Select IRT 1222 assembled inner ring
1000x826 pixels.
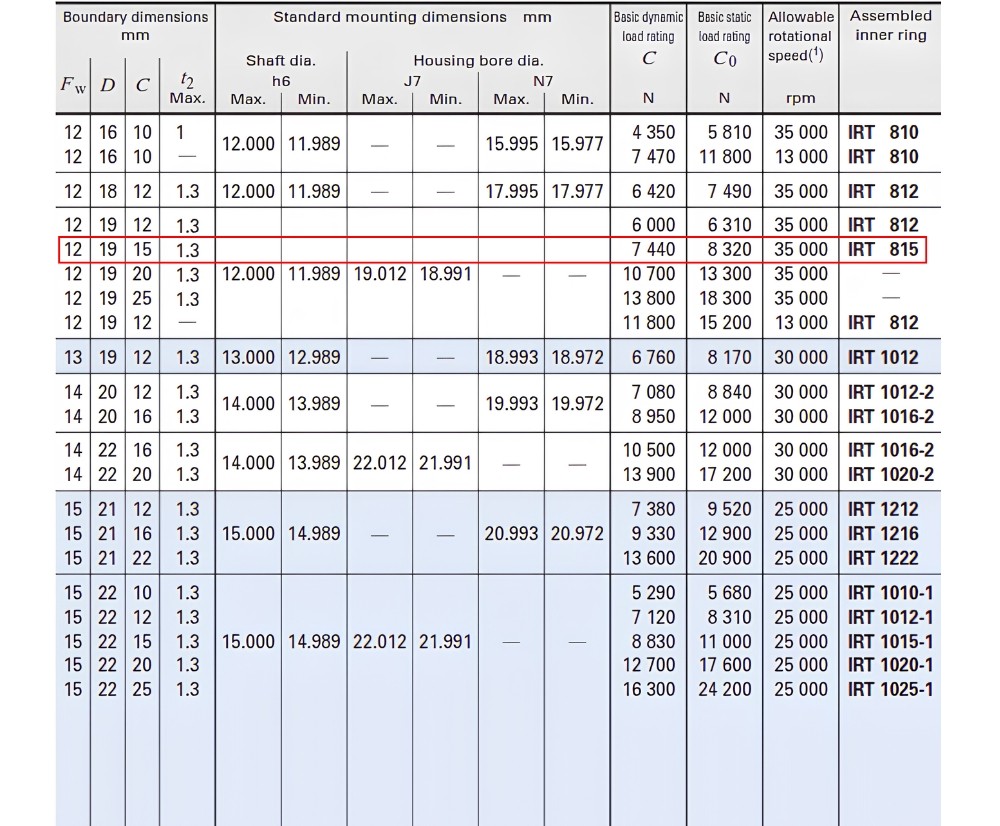pos(883,558)
